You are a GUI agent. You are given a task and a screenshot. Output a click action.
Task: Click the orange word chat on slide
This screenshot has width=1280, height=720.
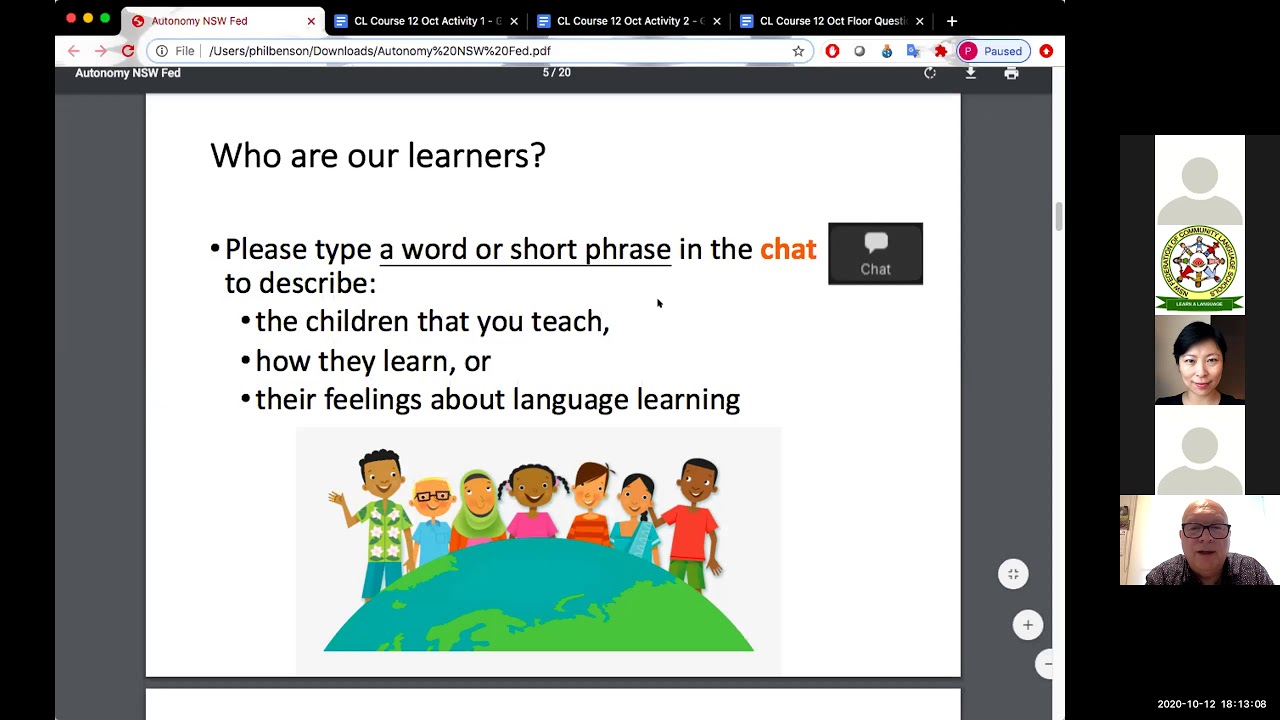tap(788, 249)
